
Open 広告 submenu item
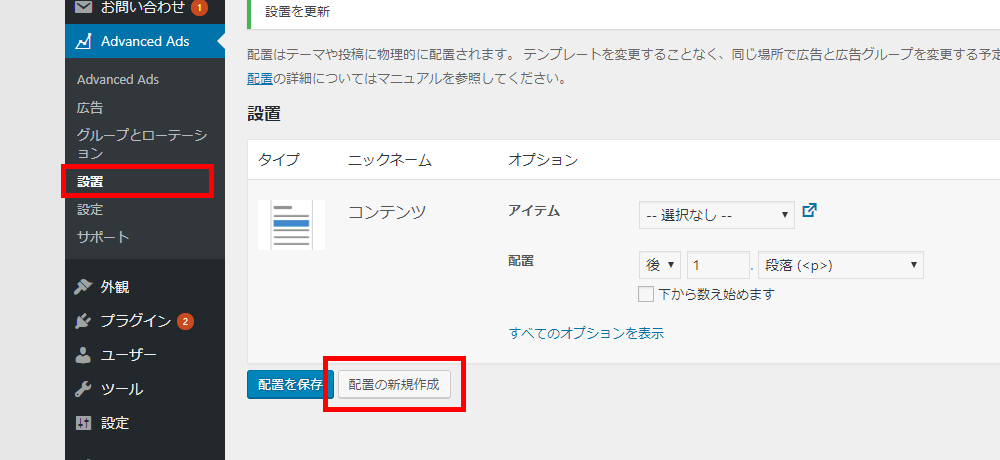tap(90, 107)
